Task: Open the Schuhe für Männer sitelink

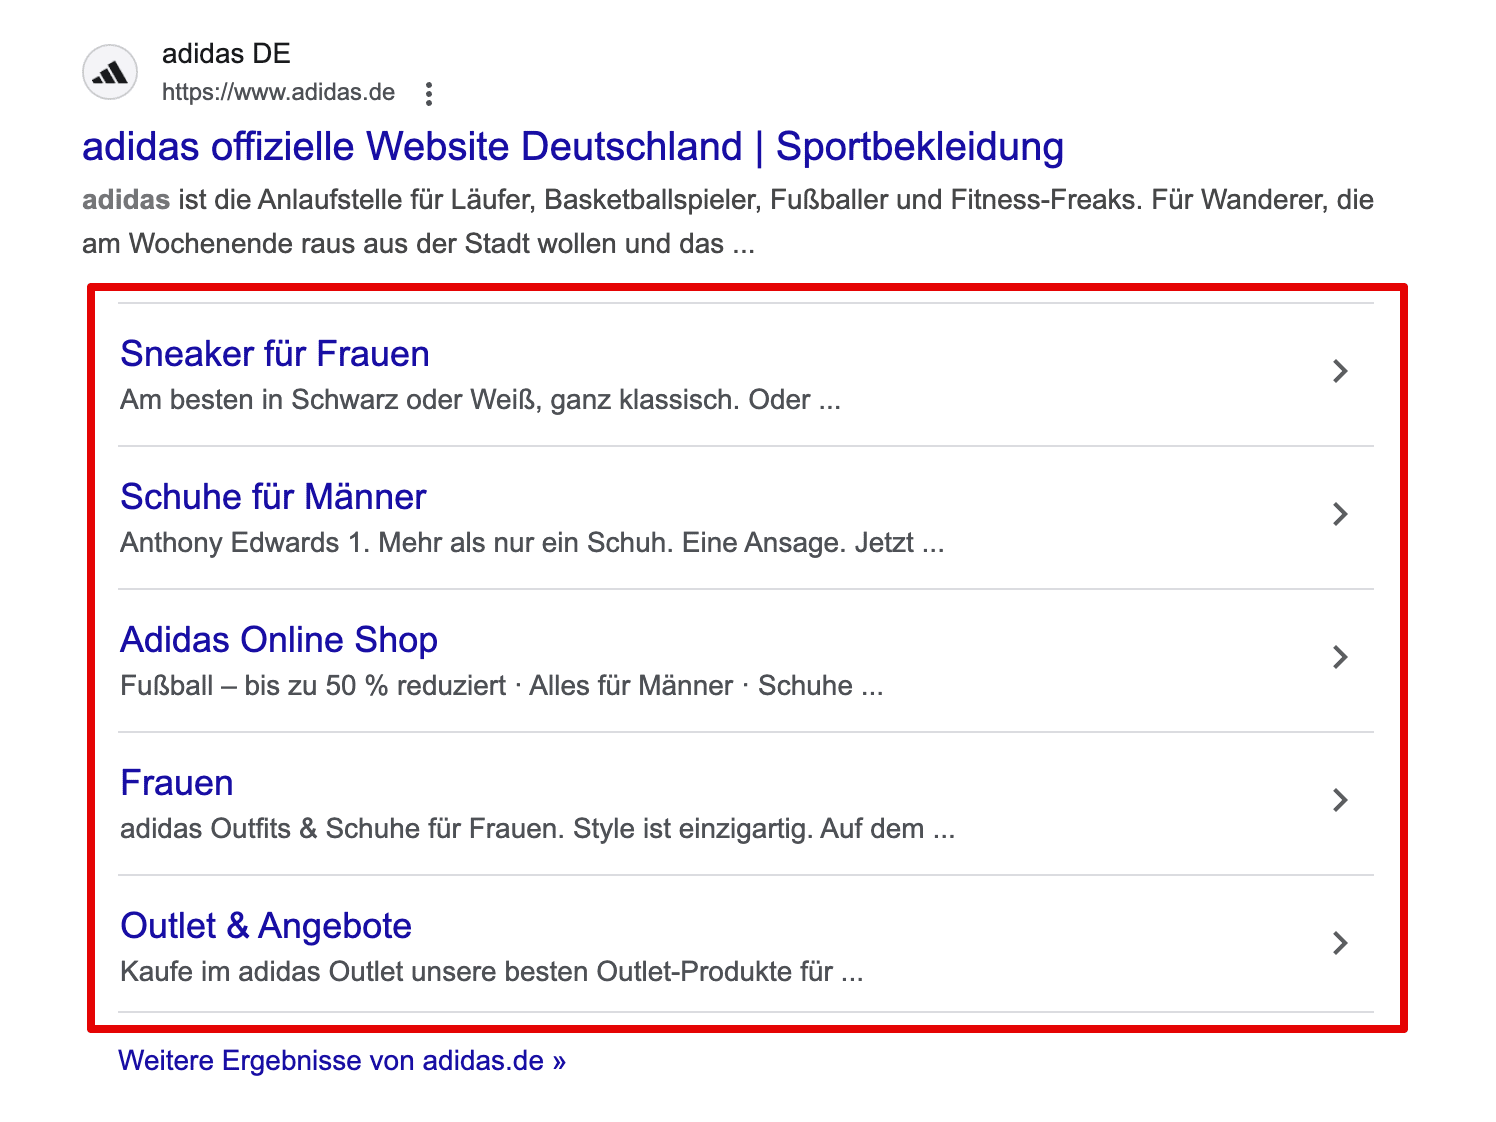Action: [273, 497]
